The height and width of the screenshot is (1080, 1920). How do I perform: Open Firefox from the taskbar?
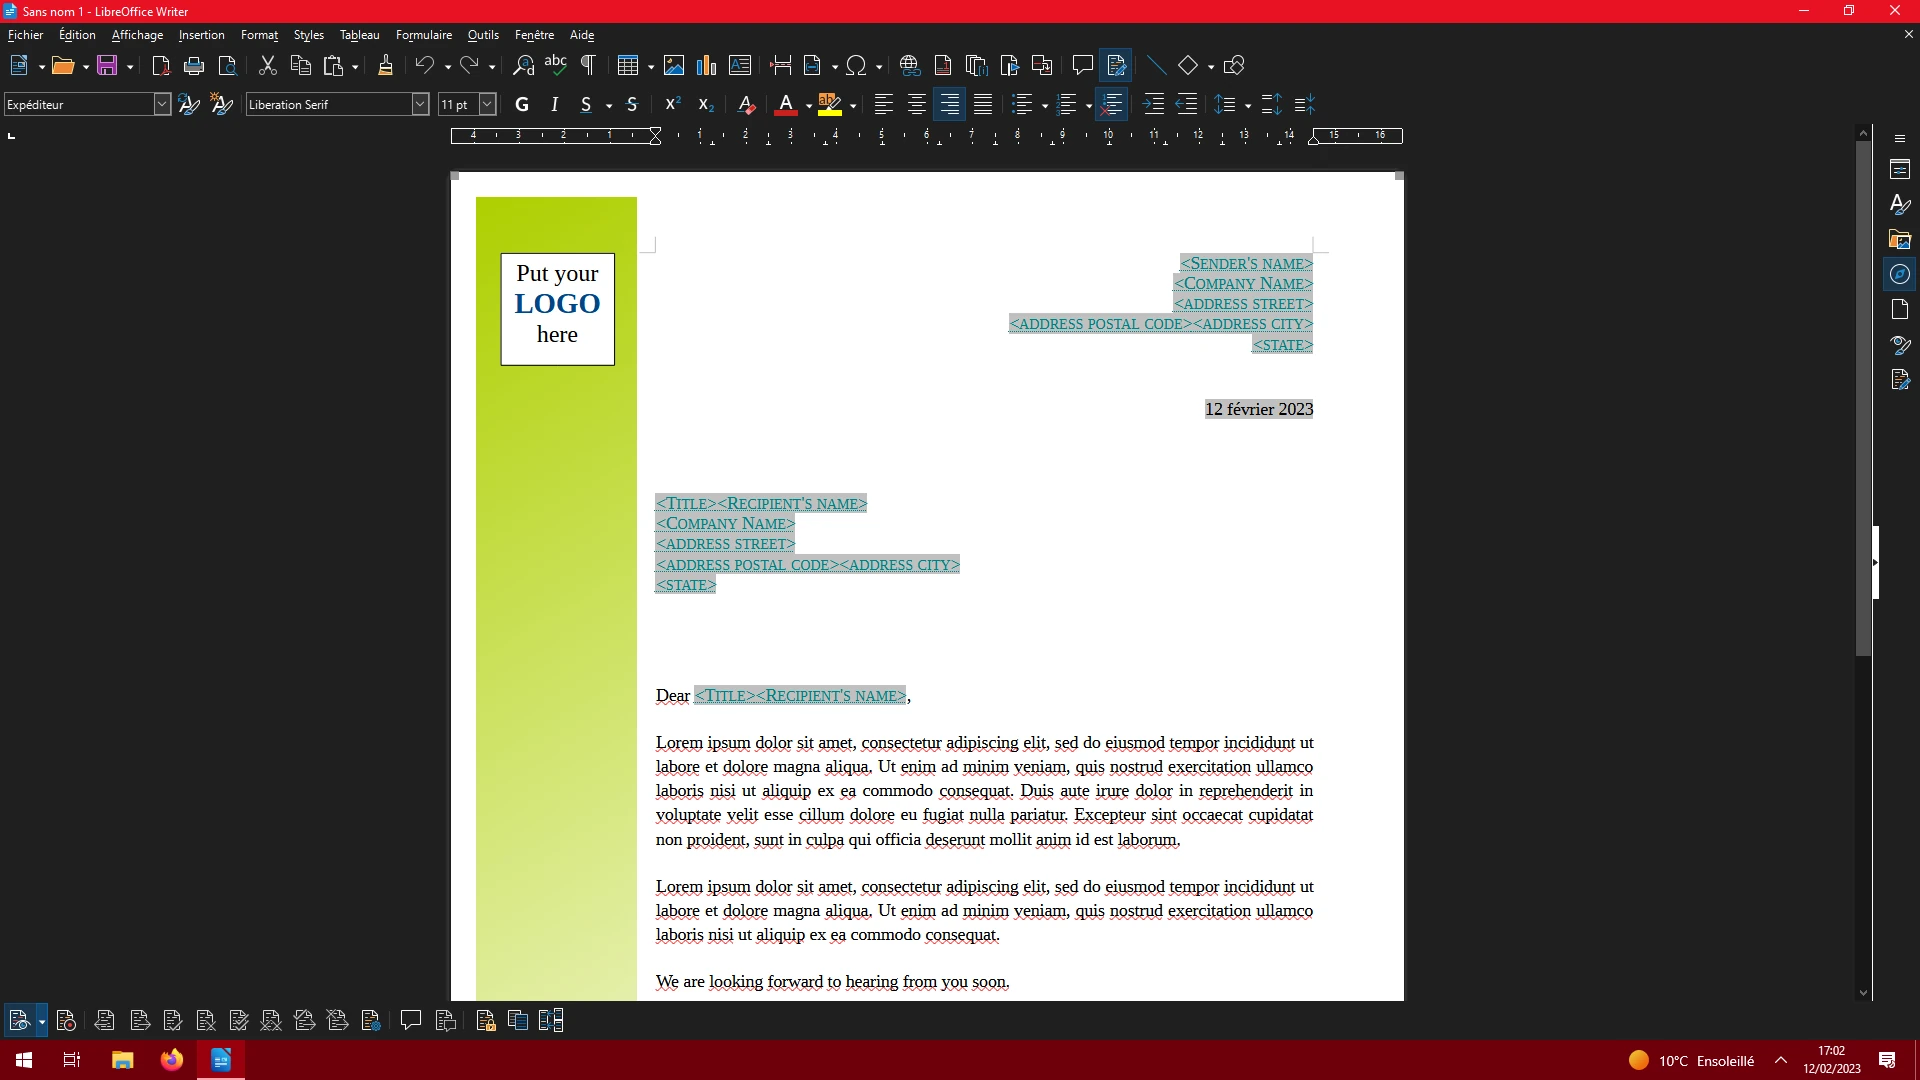click(x=172, y=1060)
